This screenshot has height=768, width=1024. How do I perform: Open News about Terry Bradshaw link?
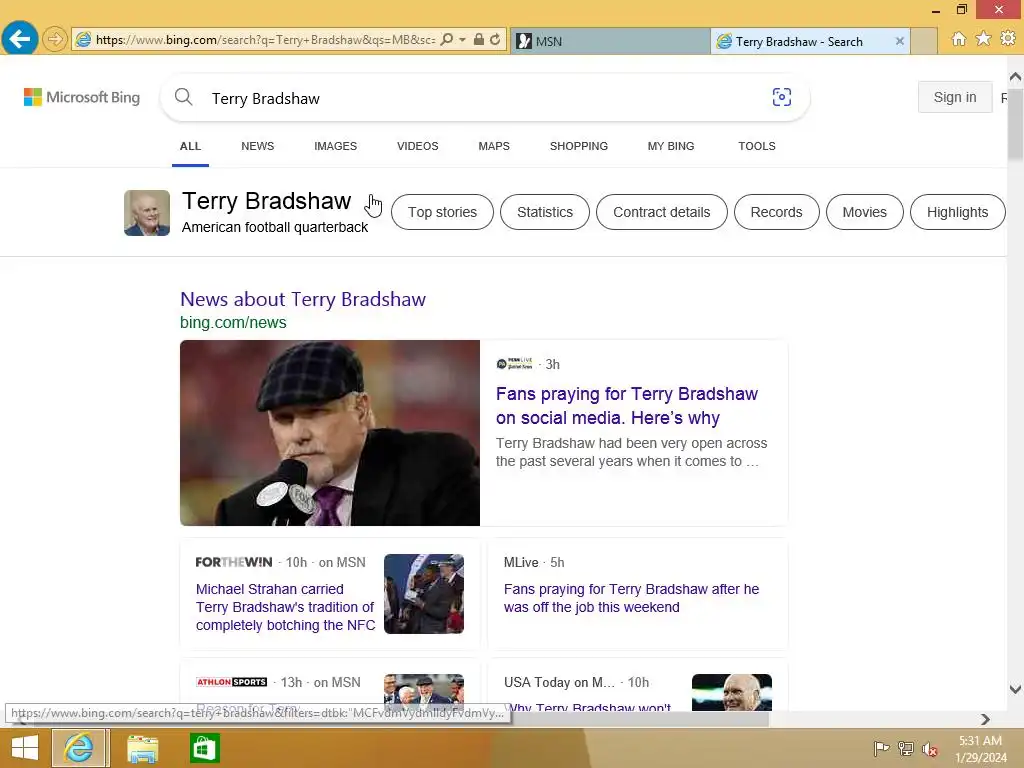click(303, 299)
